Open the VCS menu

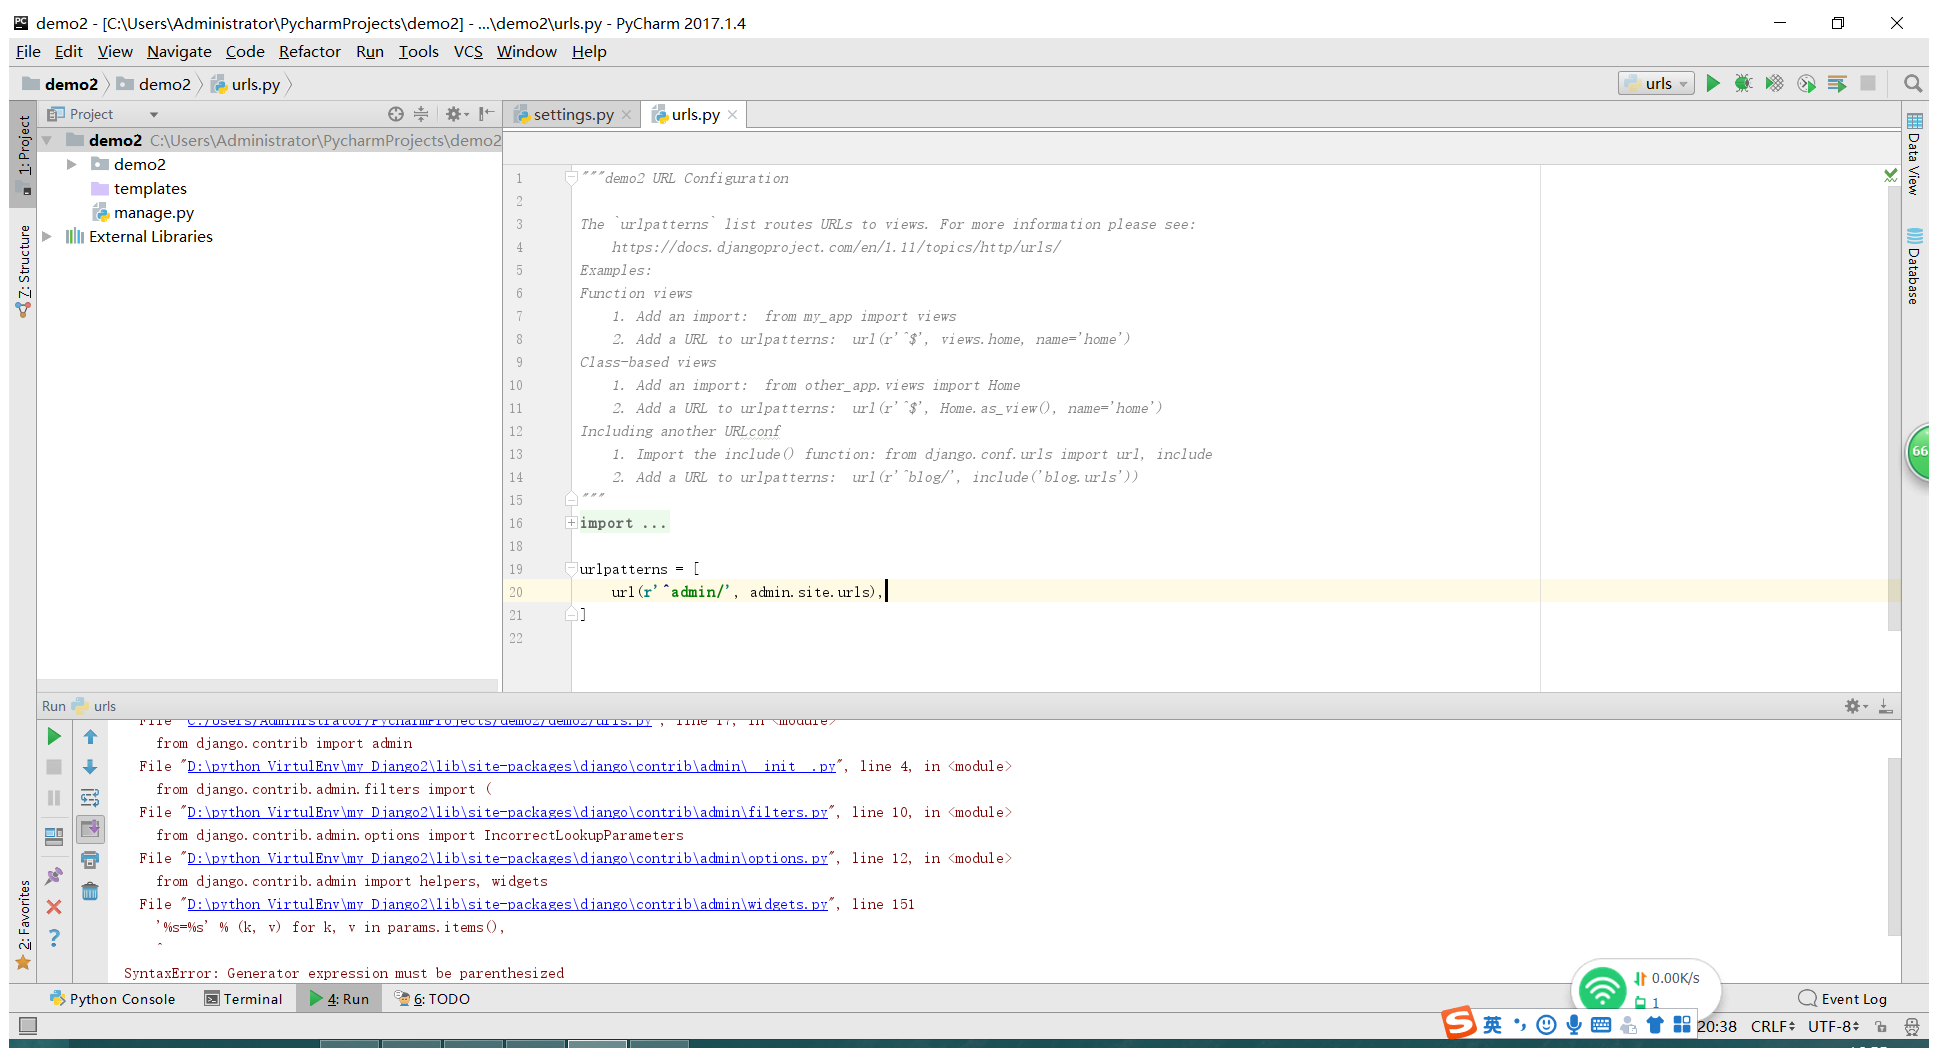coord(468,52)
